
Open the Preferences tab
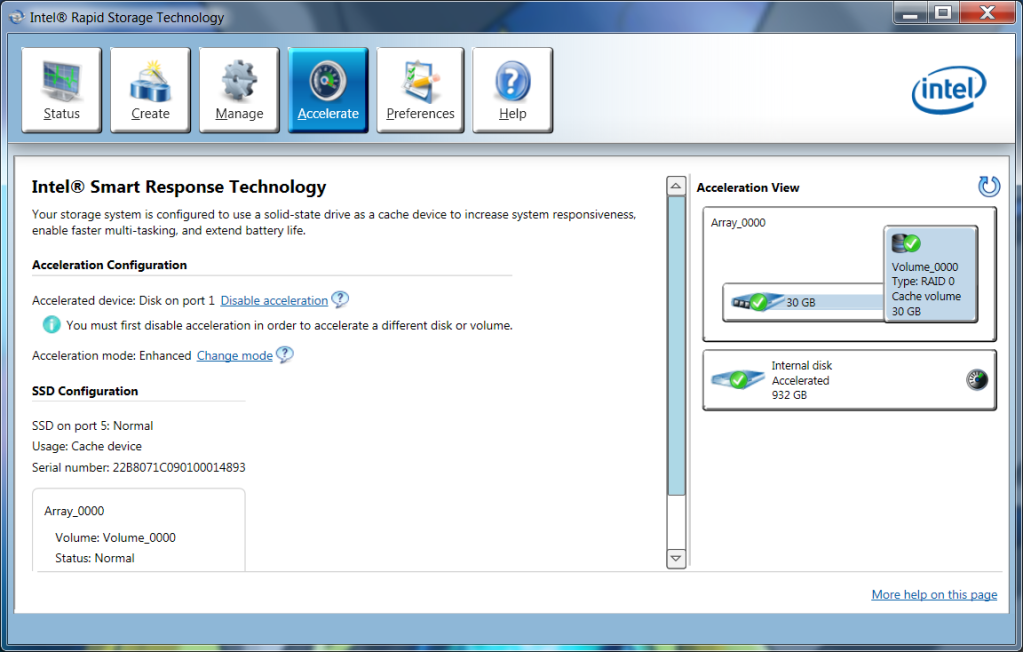(x=420, y=90)
